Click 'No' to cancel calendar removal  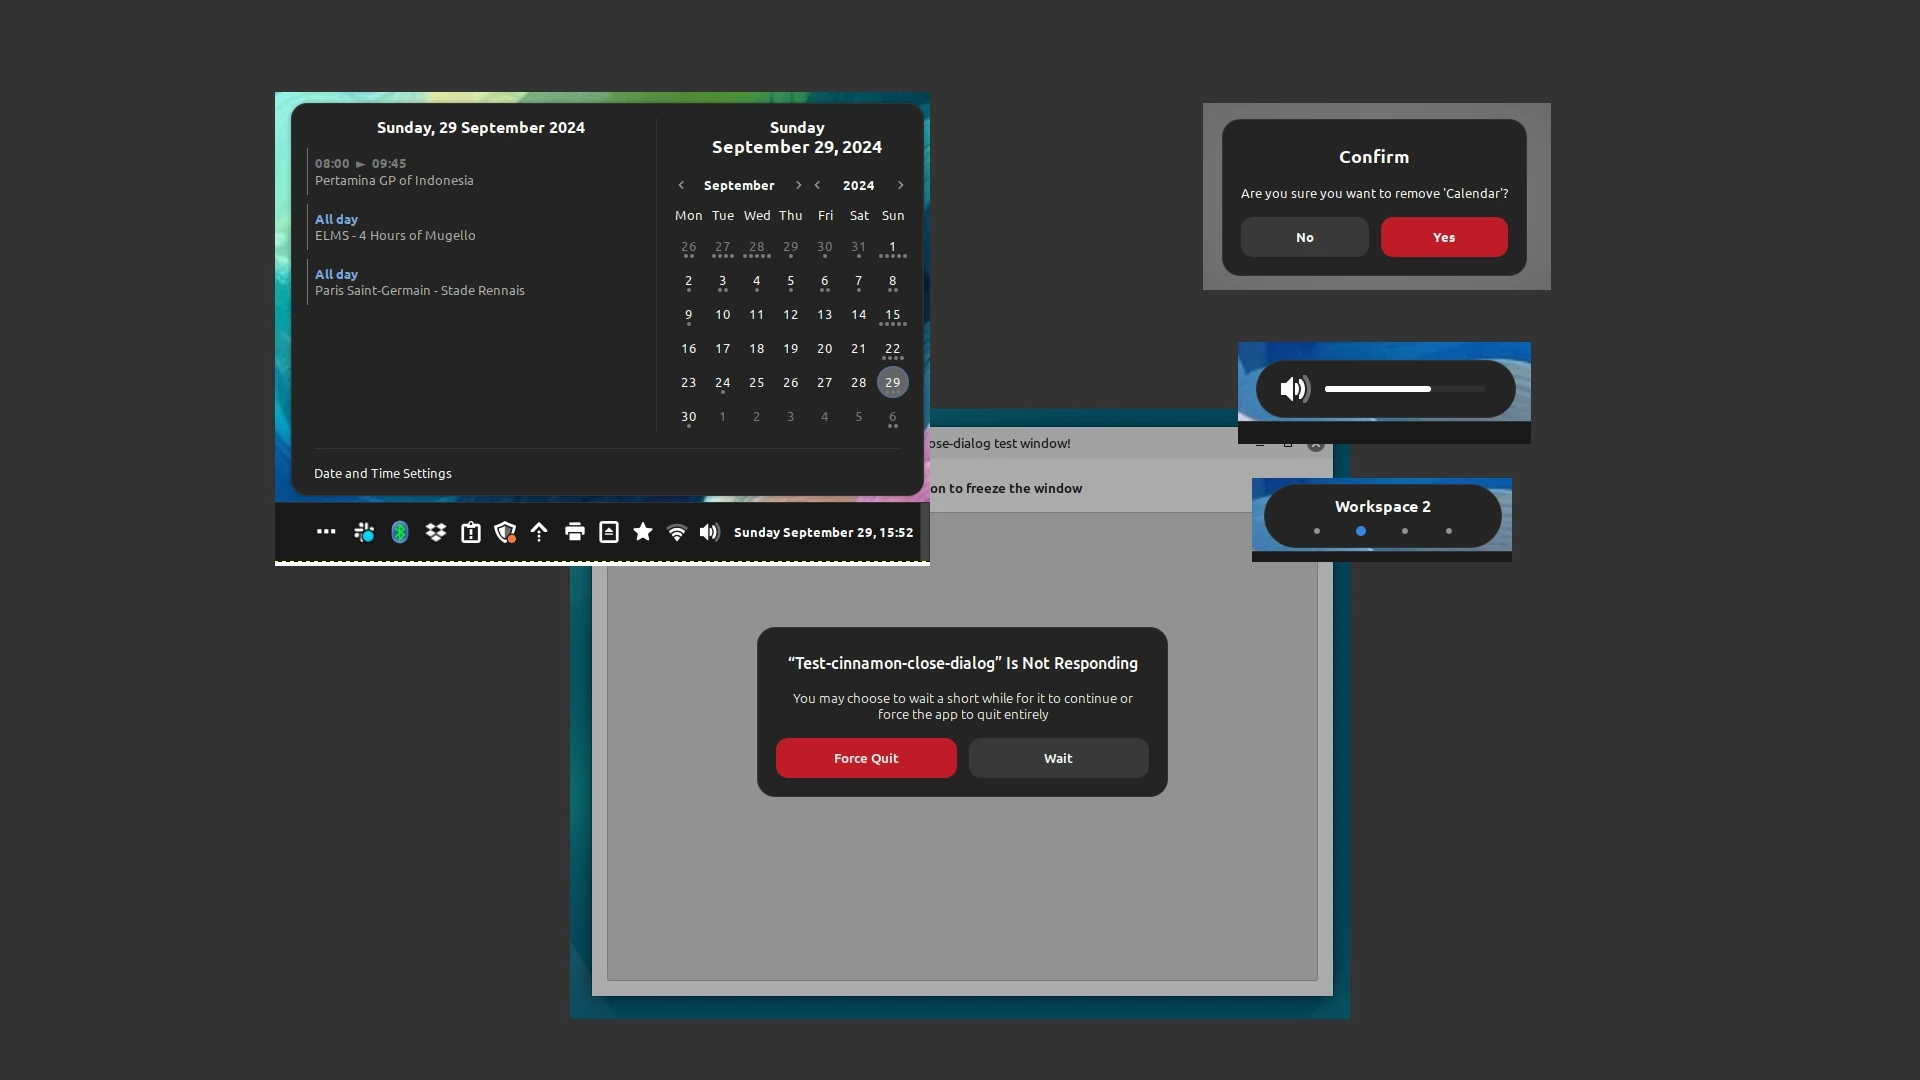pyautogui.click(x=1304, y=236)
